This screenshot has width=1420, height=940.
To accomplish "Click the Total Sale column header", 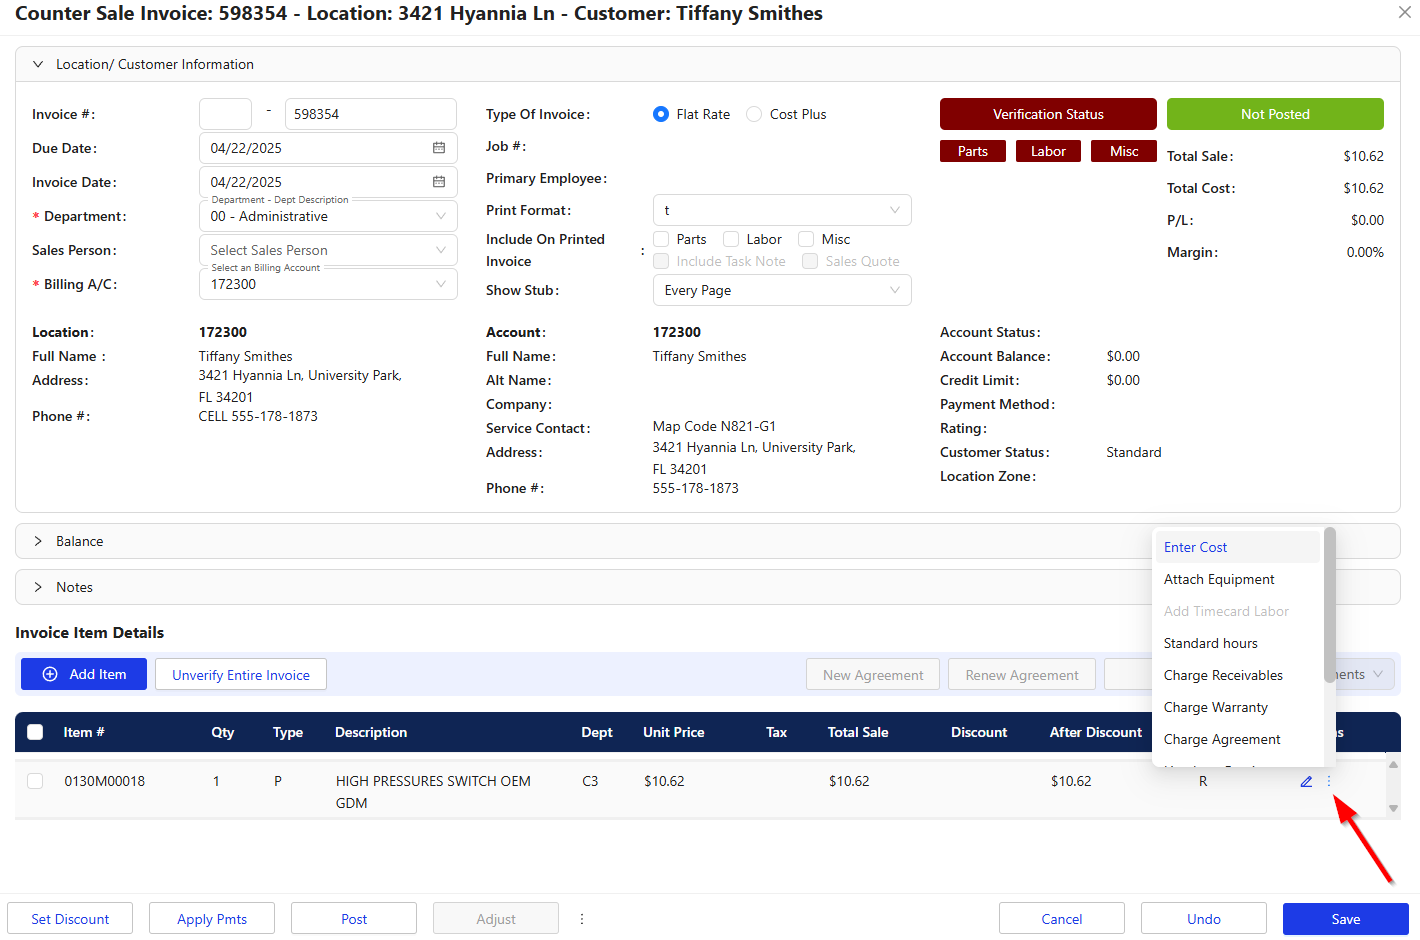I will [858, 732].
